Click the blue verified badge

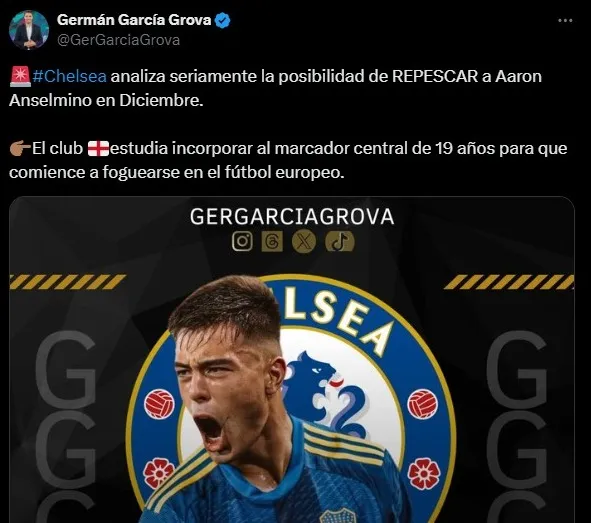click(x=222, y=20)
